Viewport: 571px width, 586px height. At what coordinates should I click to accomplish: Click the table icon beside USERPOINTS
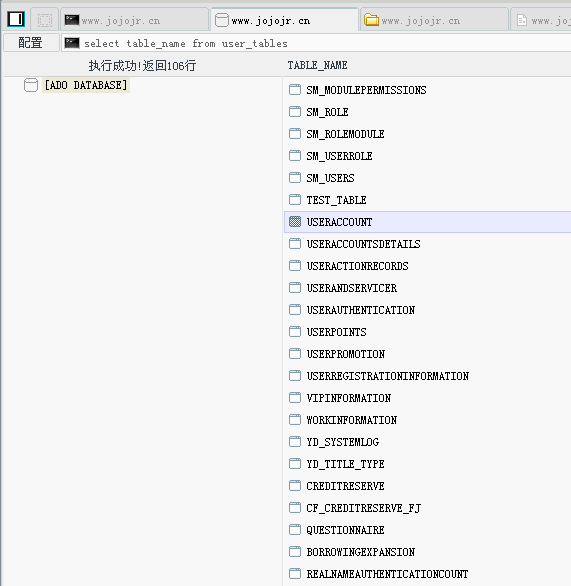295,331
